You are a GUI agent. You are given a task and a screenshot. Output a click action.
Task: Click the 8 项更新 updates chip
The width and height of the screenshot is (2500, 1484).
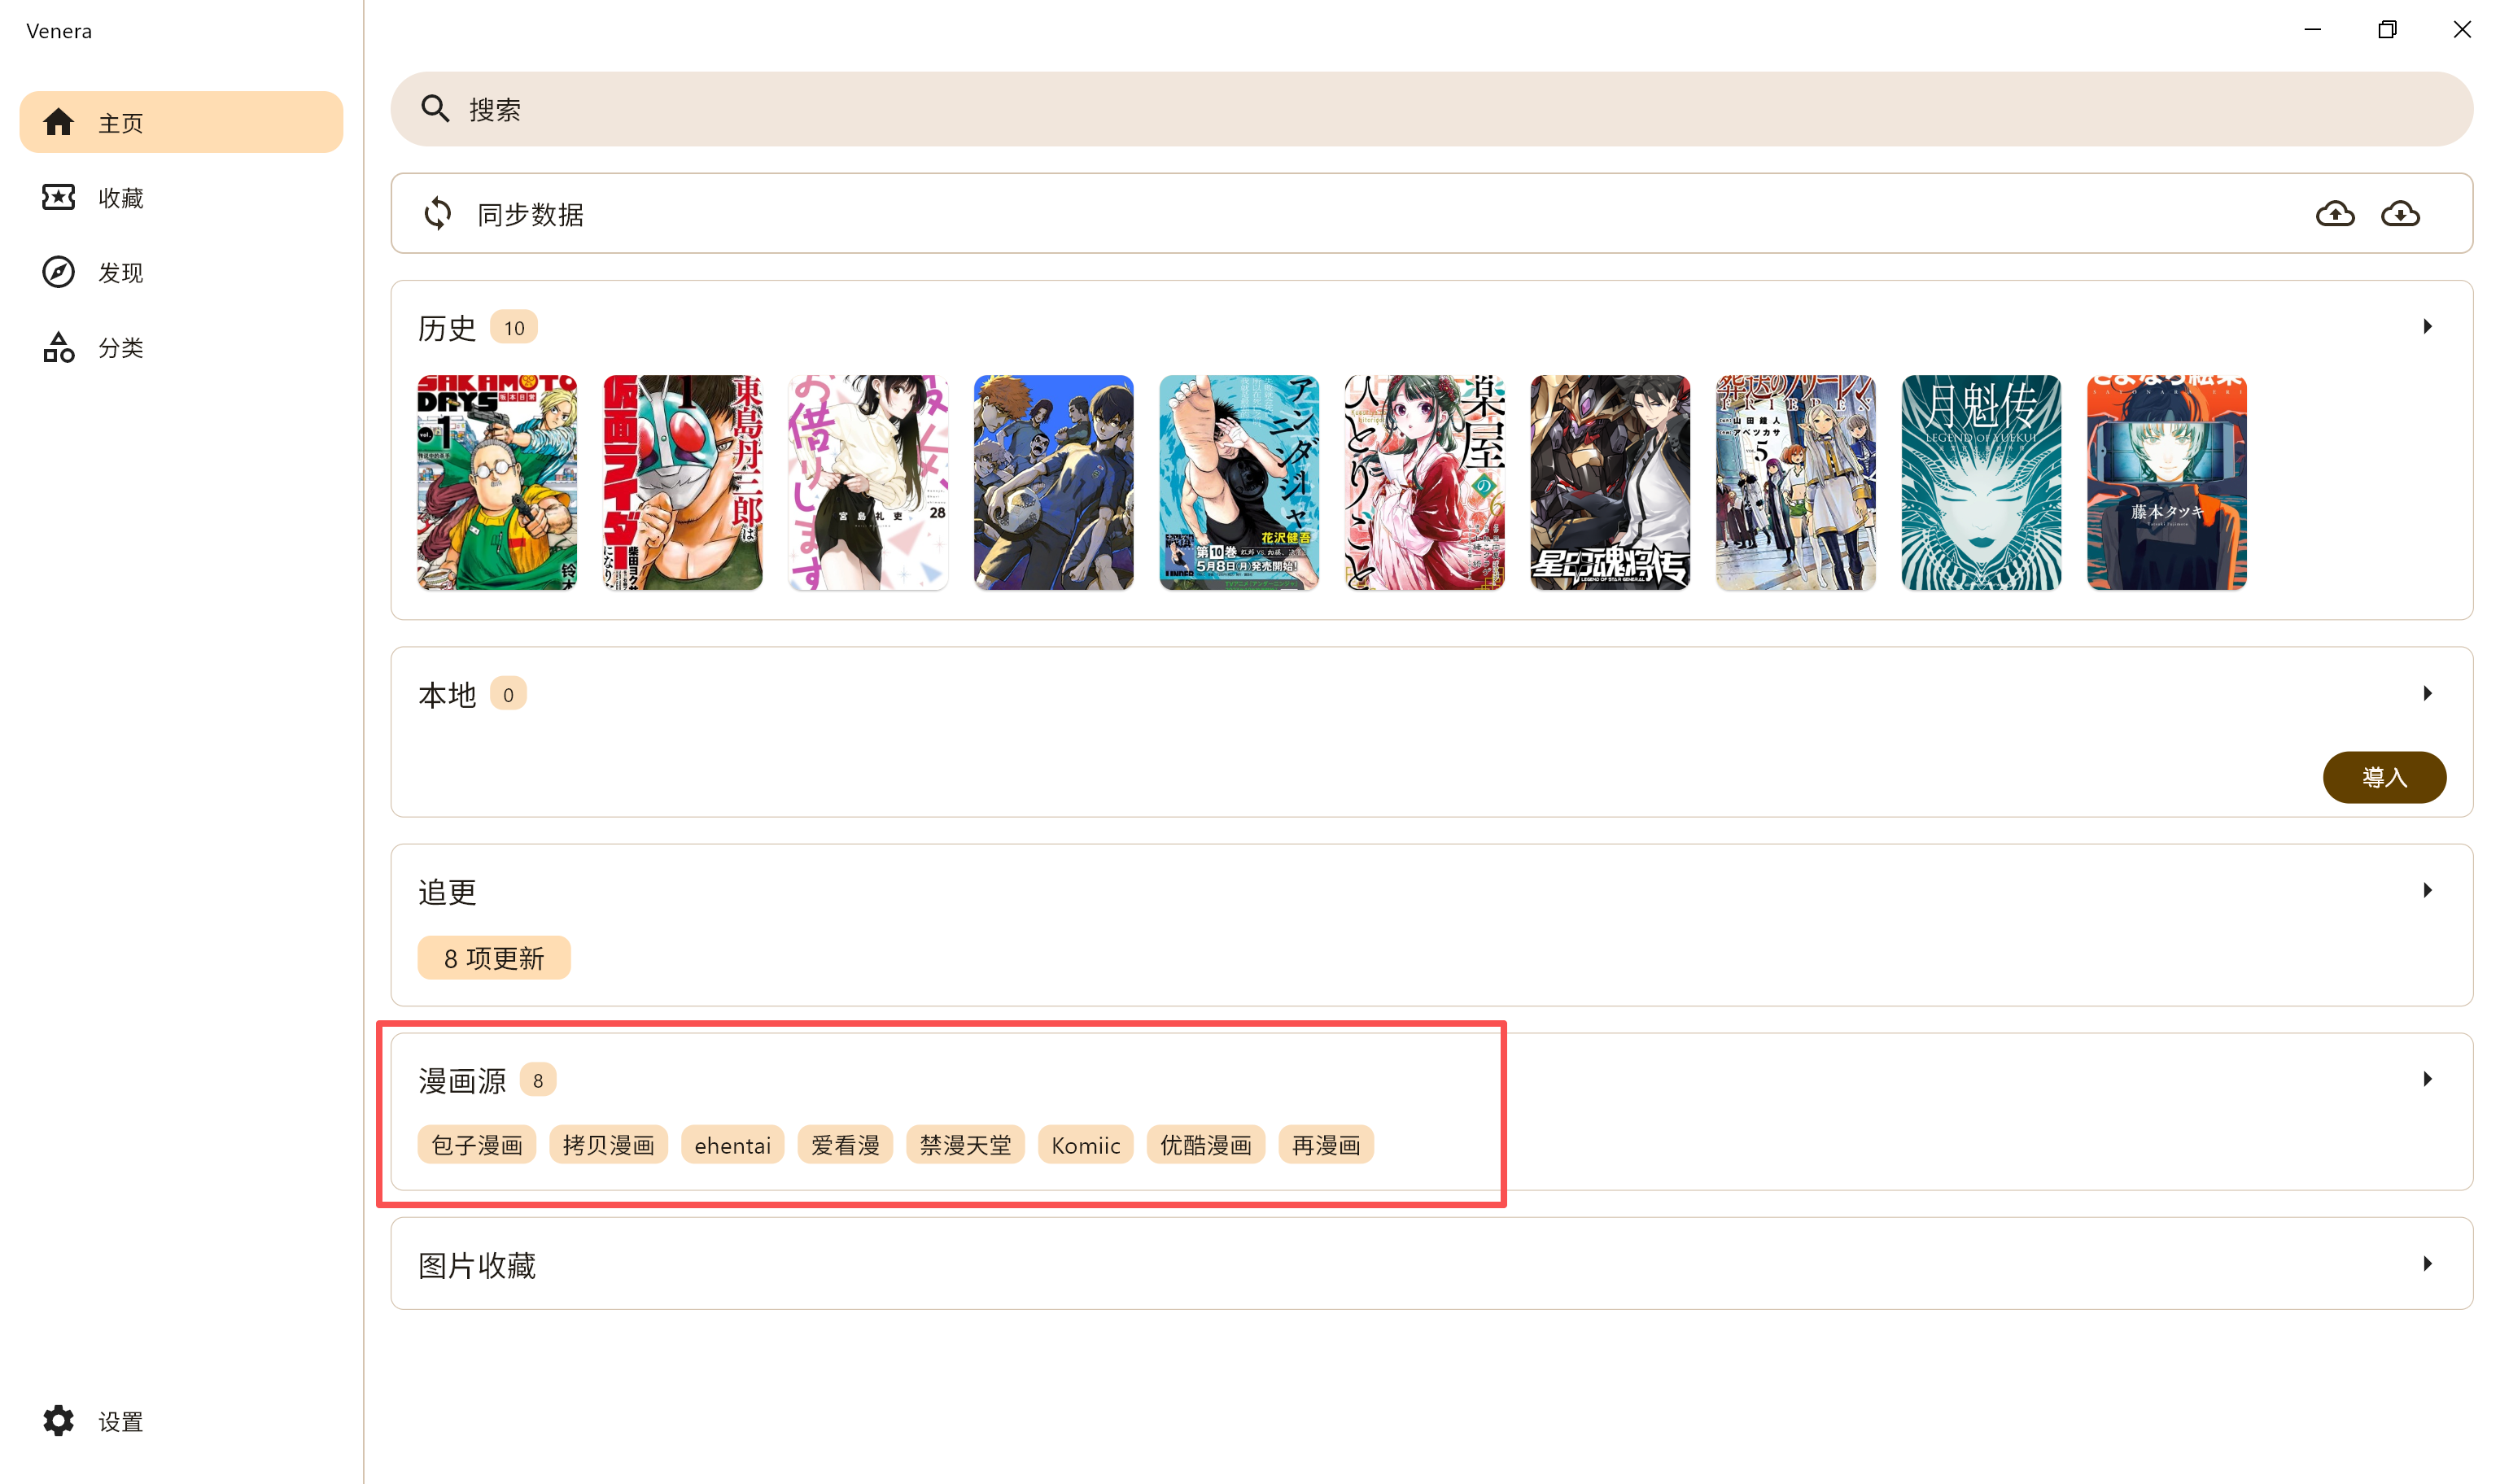494,959
